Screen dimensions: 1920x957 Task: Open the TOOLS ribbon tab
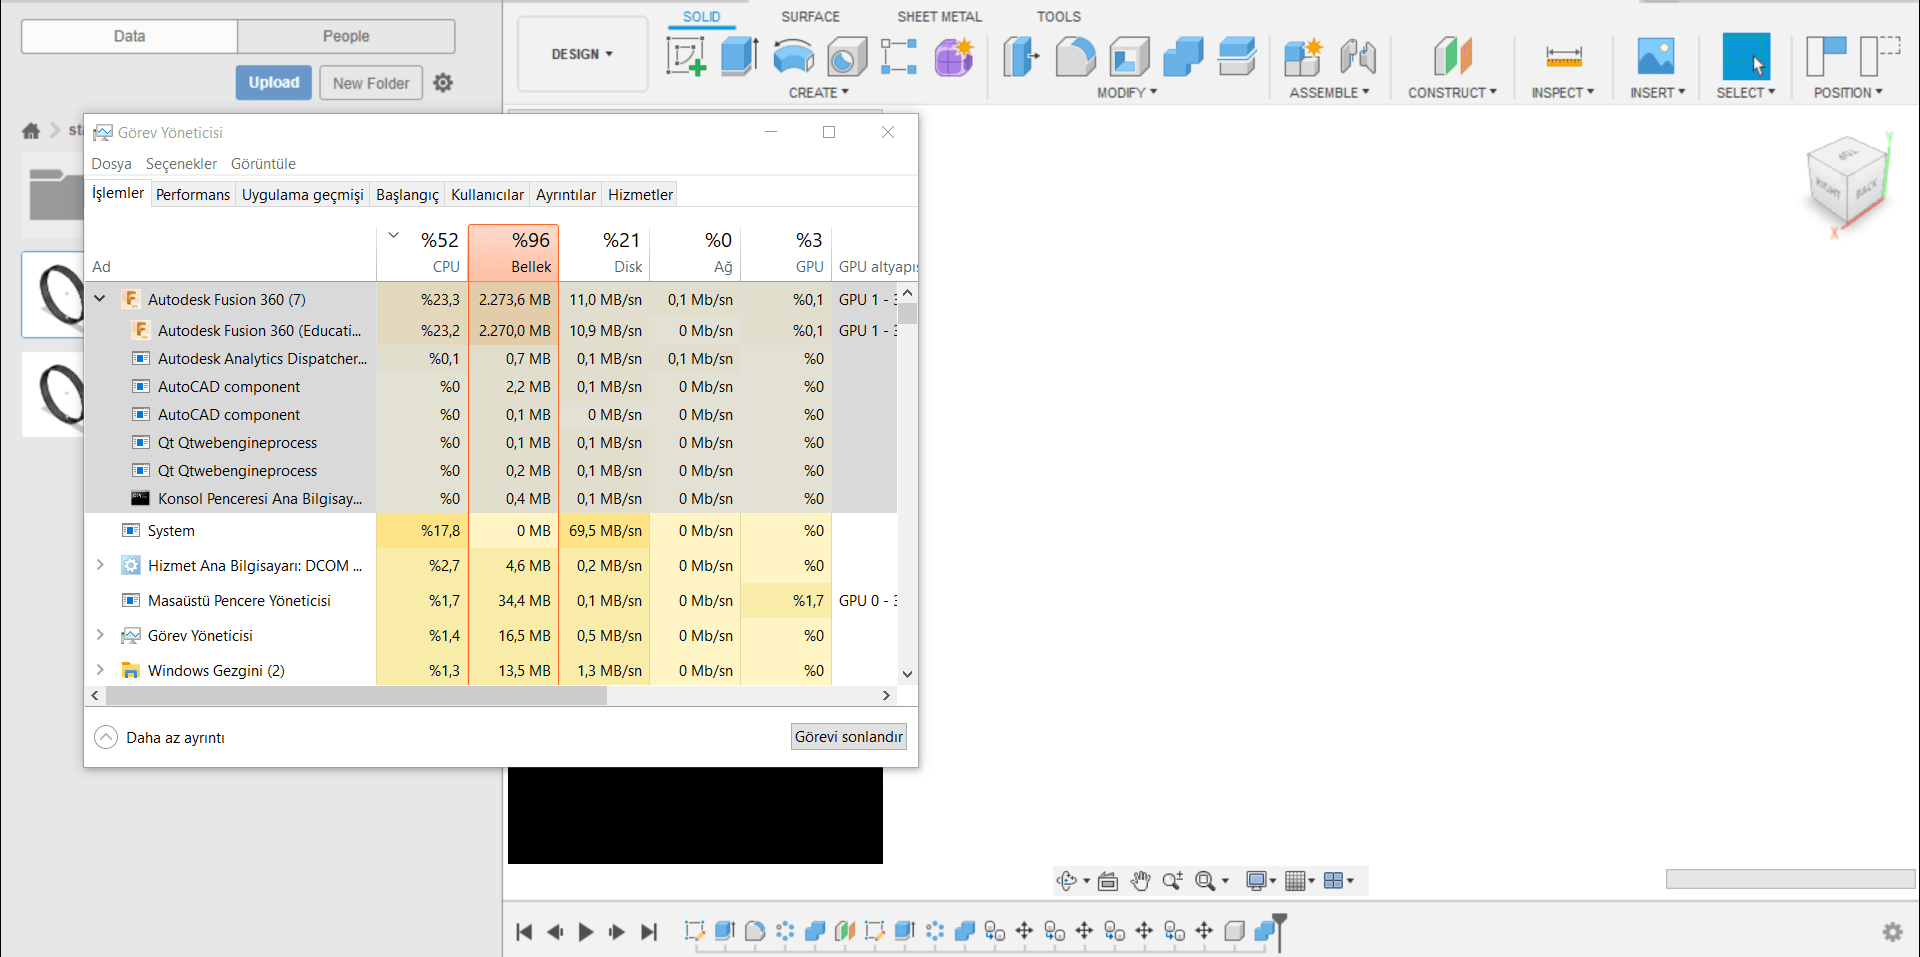(x=1058, y=17)
